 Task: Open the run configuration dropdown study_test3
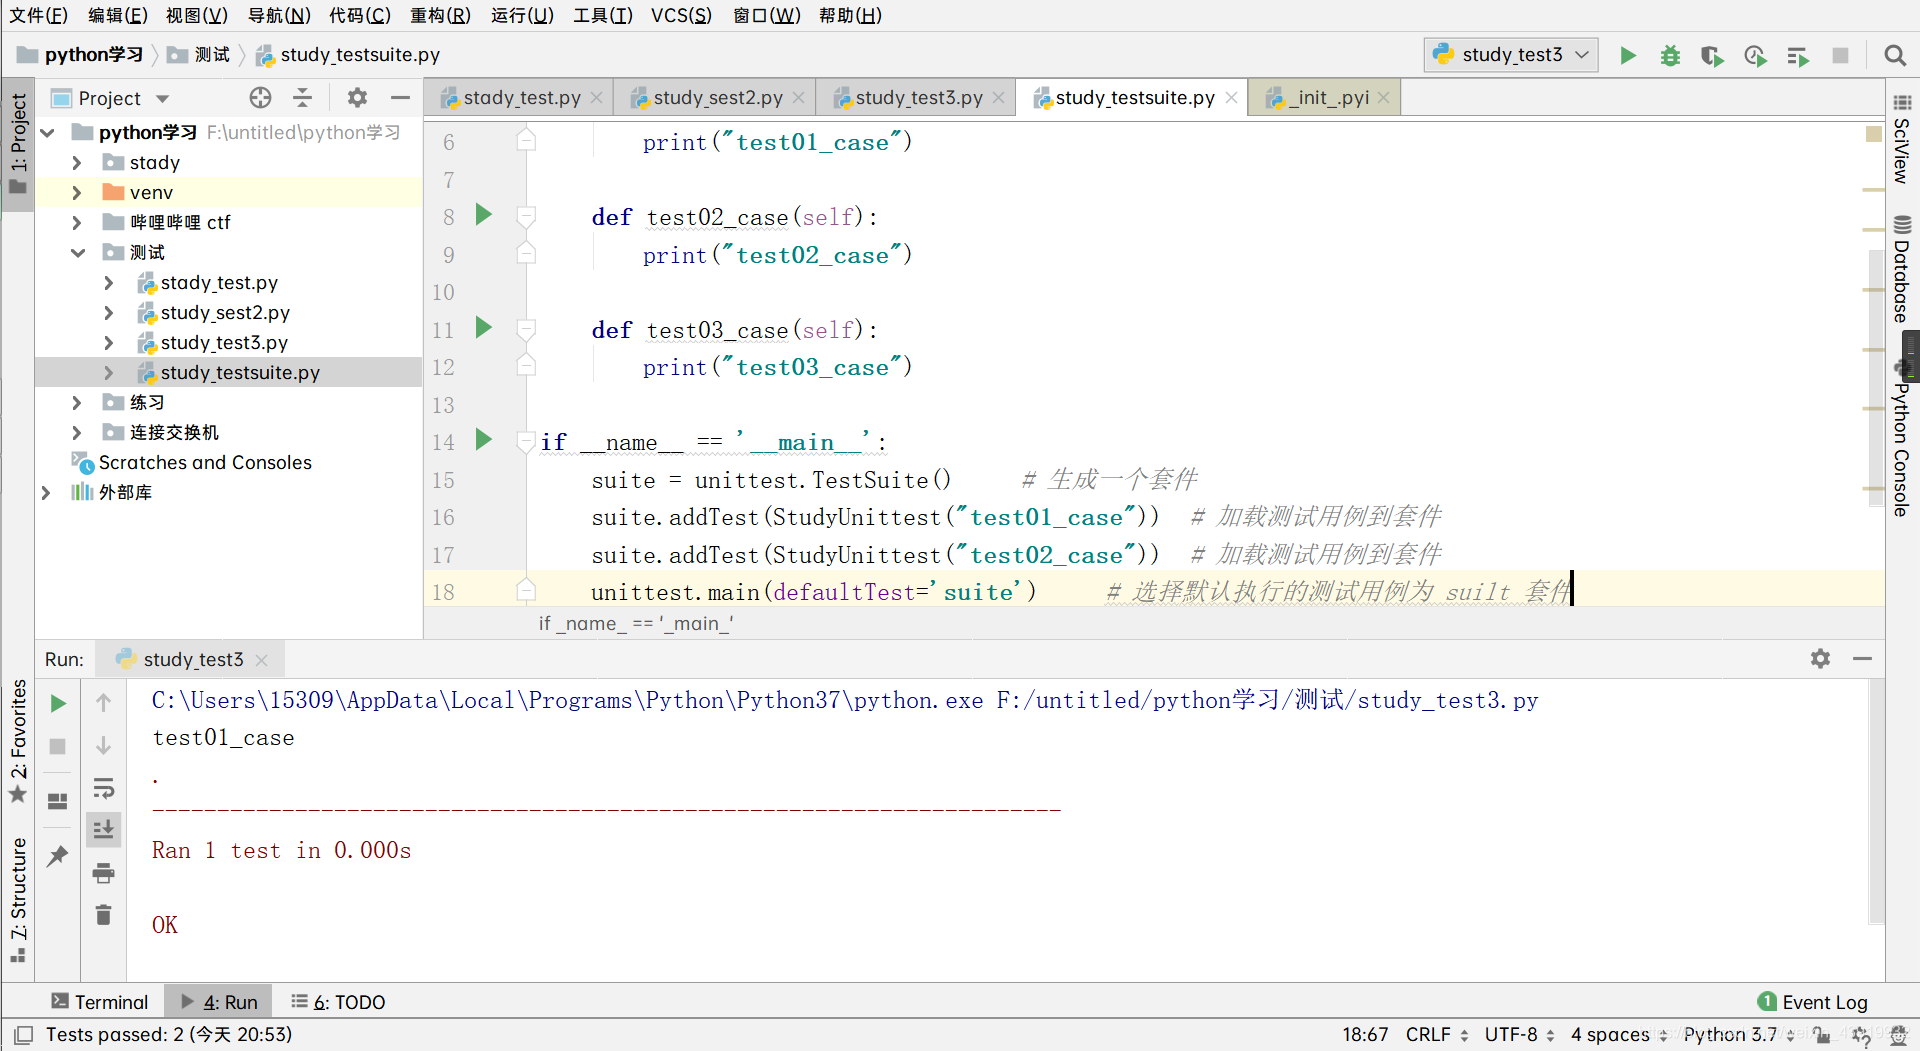coord(1511,55)
